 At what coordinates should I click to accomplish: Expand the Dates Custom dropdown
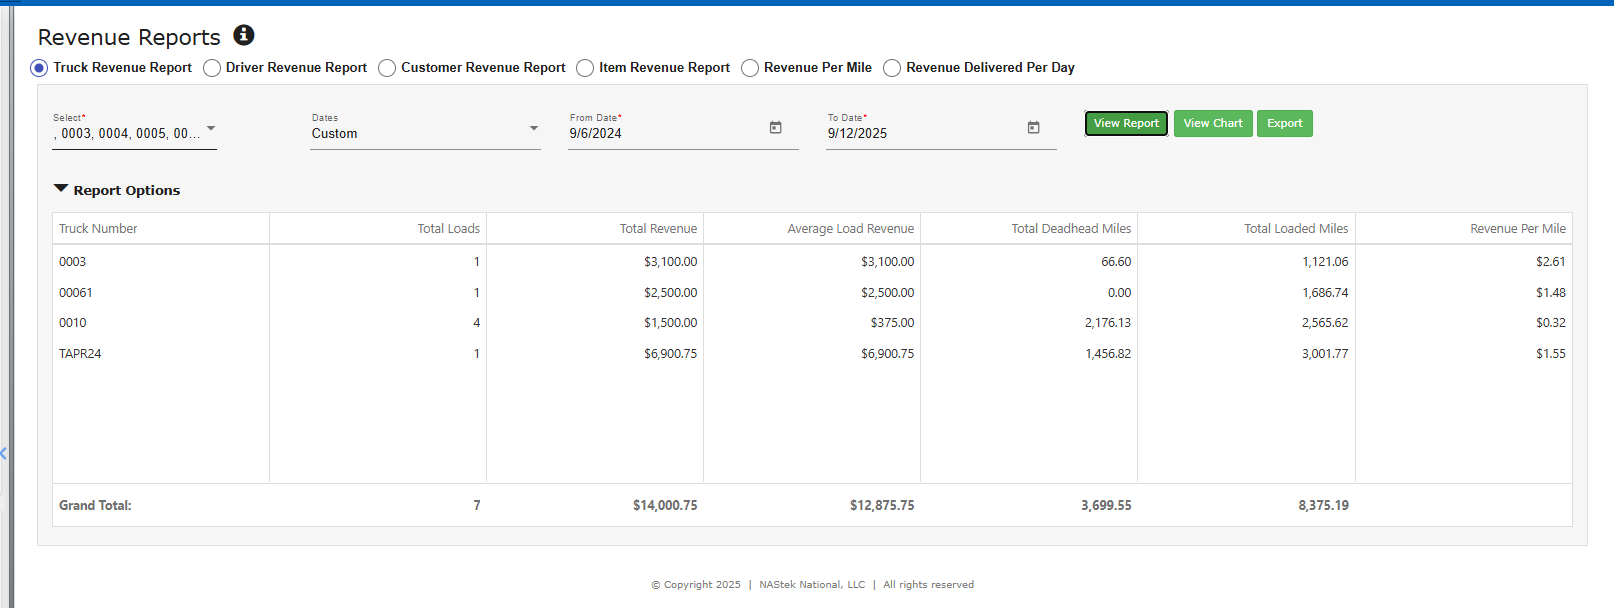click(x=425, y=133)
